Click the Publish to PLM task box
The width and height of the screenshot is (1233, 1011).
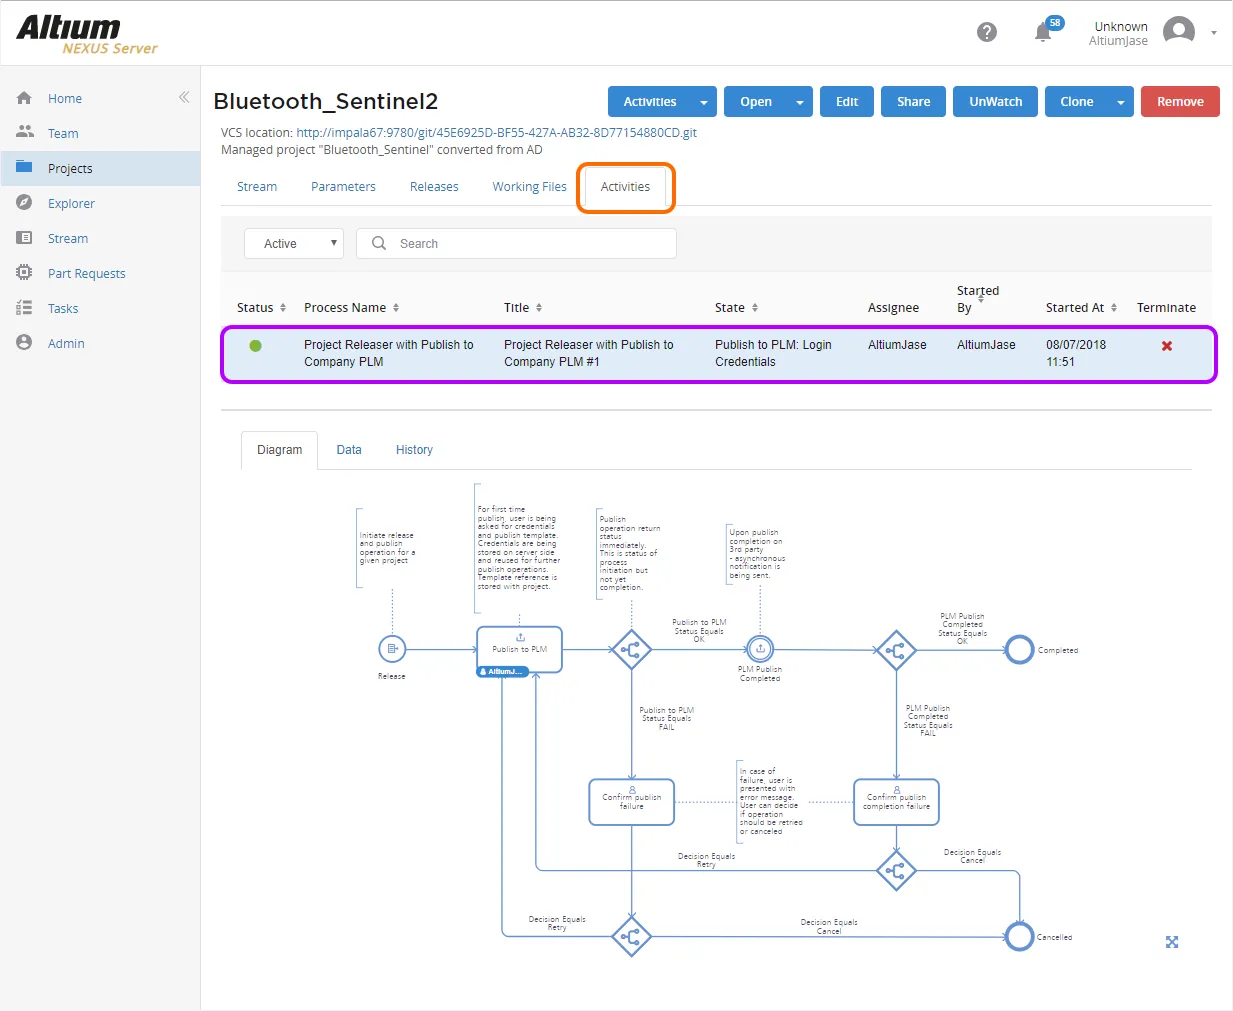[519, 650]
